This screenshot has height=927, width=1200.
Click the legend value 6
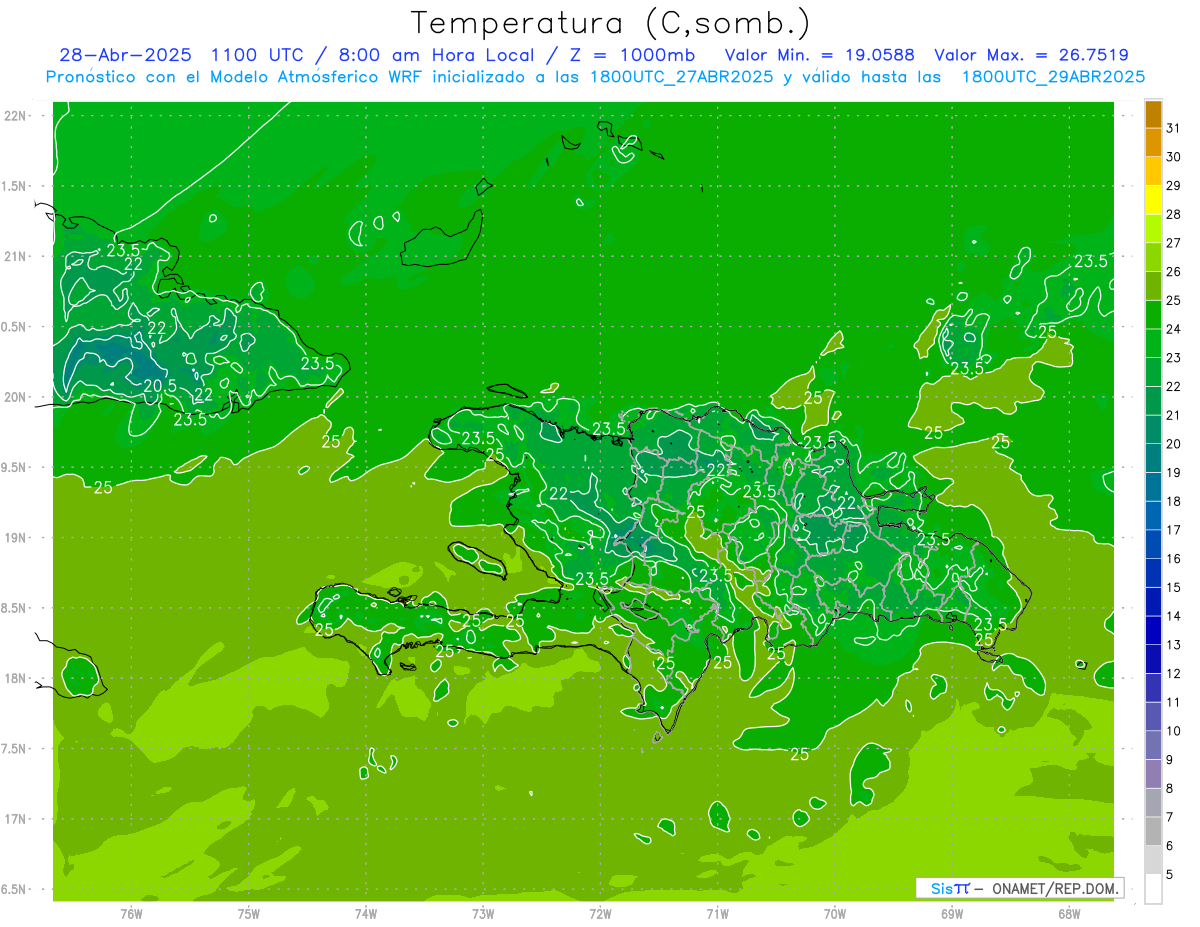1170,846
